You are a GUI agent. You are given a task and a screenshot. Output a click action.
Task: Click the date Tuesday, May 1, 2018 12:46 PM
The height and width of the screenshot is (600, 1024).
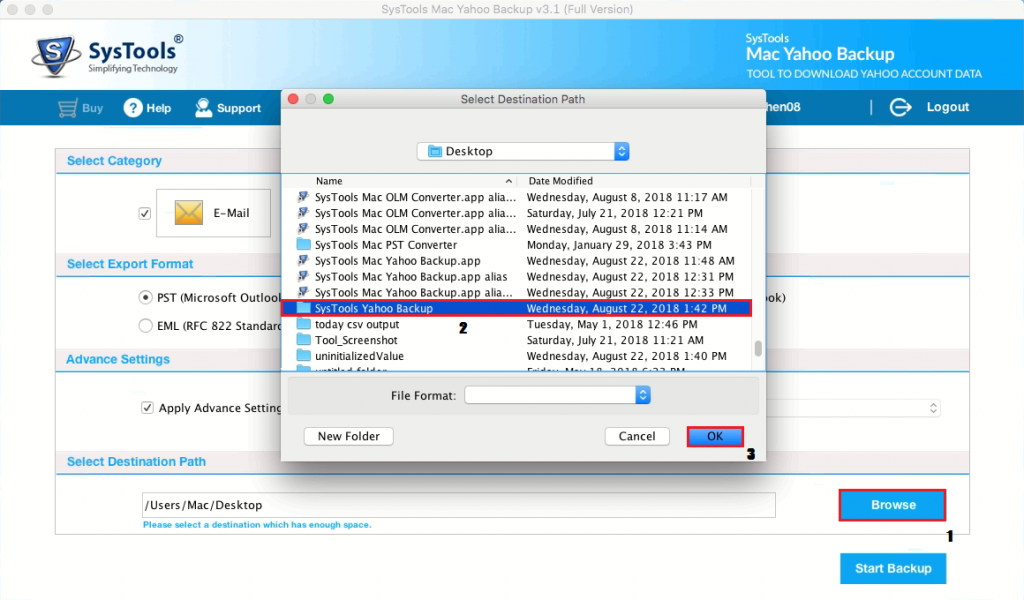[612, 324]
